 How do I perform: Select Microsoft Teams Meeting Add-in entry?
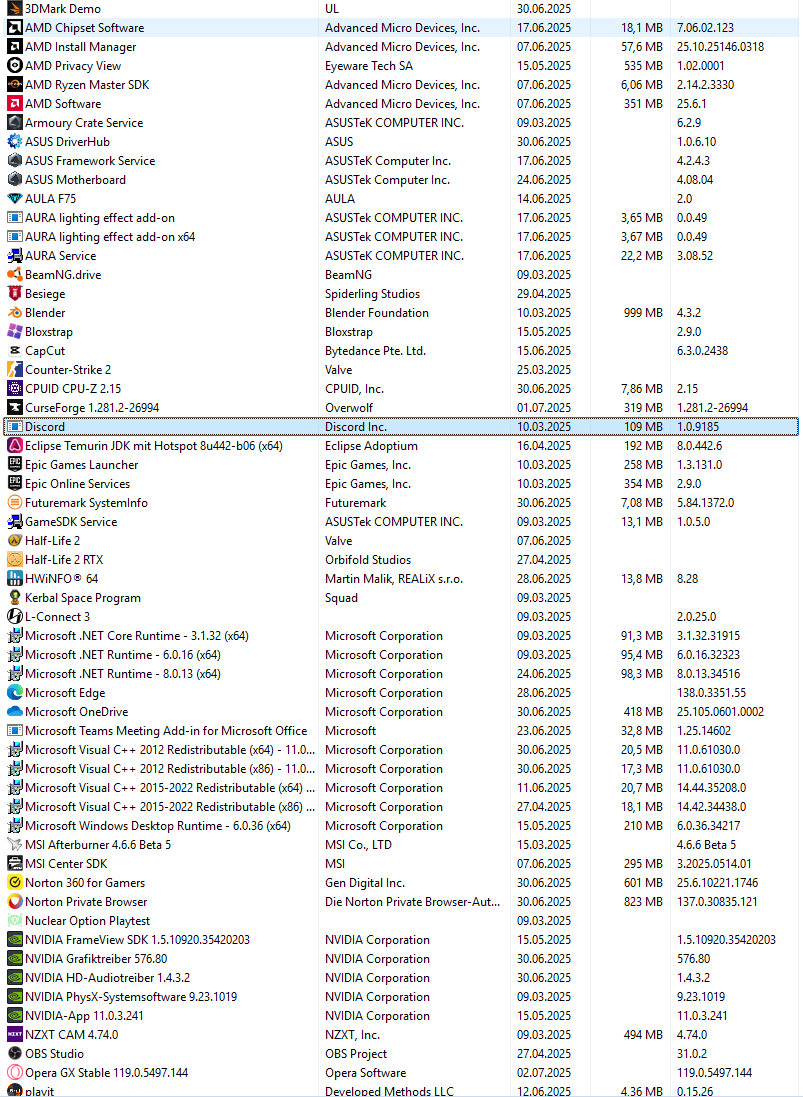(166, 730)
